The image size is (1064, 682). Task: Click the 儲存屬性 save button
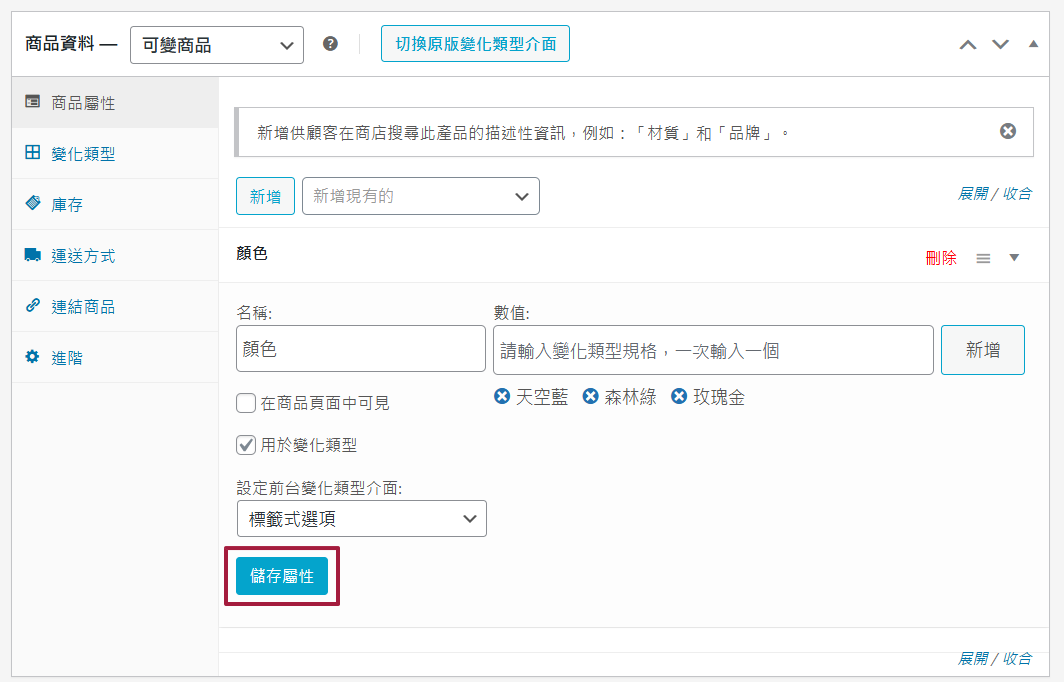[x=282, y=576]
